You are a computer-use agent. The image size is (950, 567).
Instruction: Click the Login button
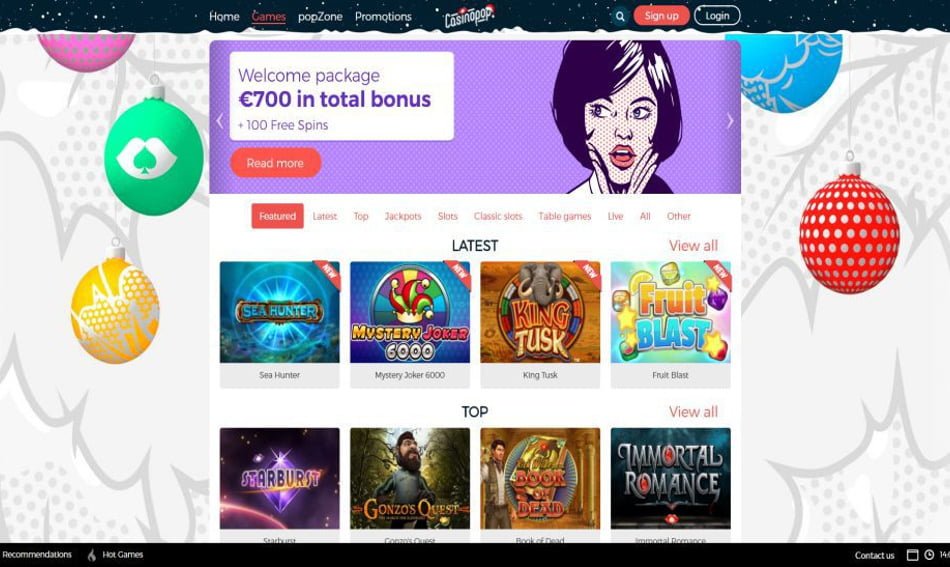pyautogui.click(x=717, y=16)
